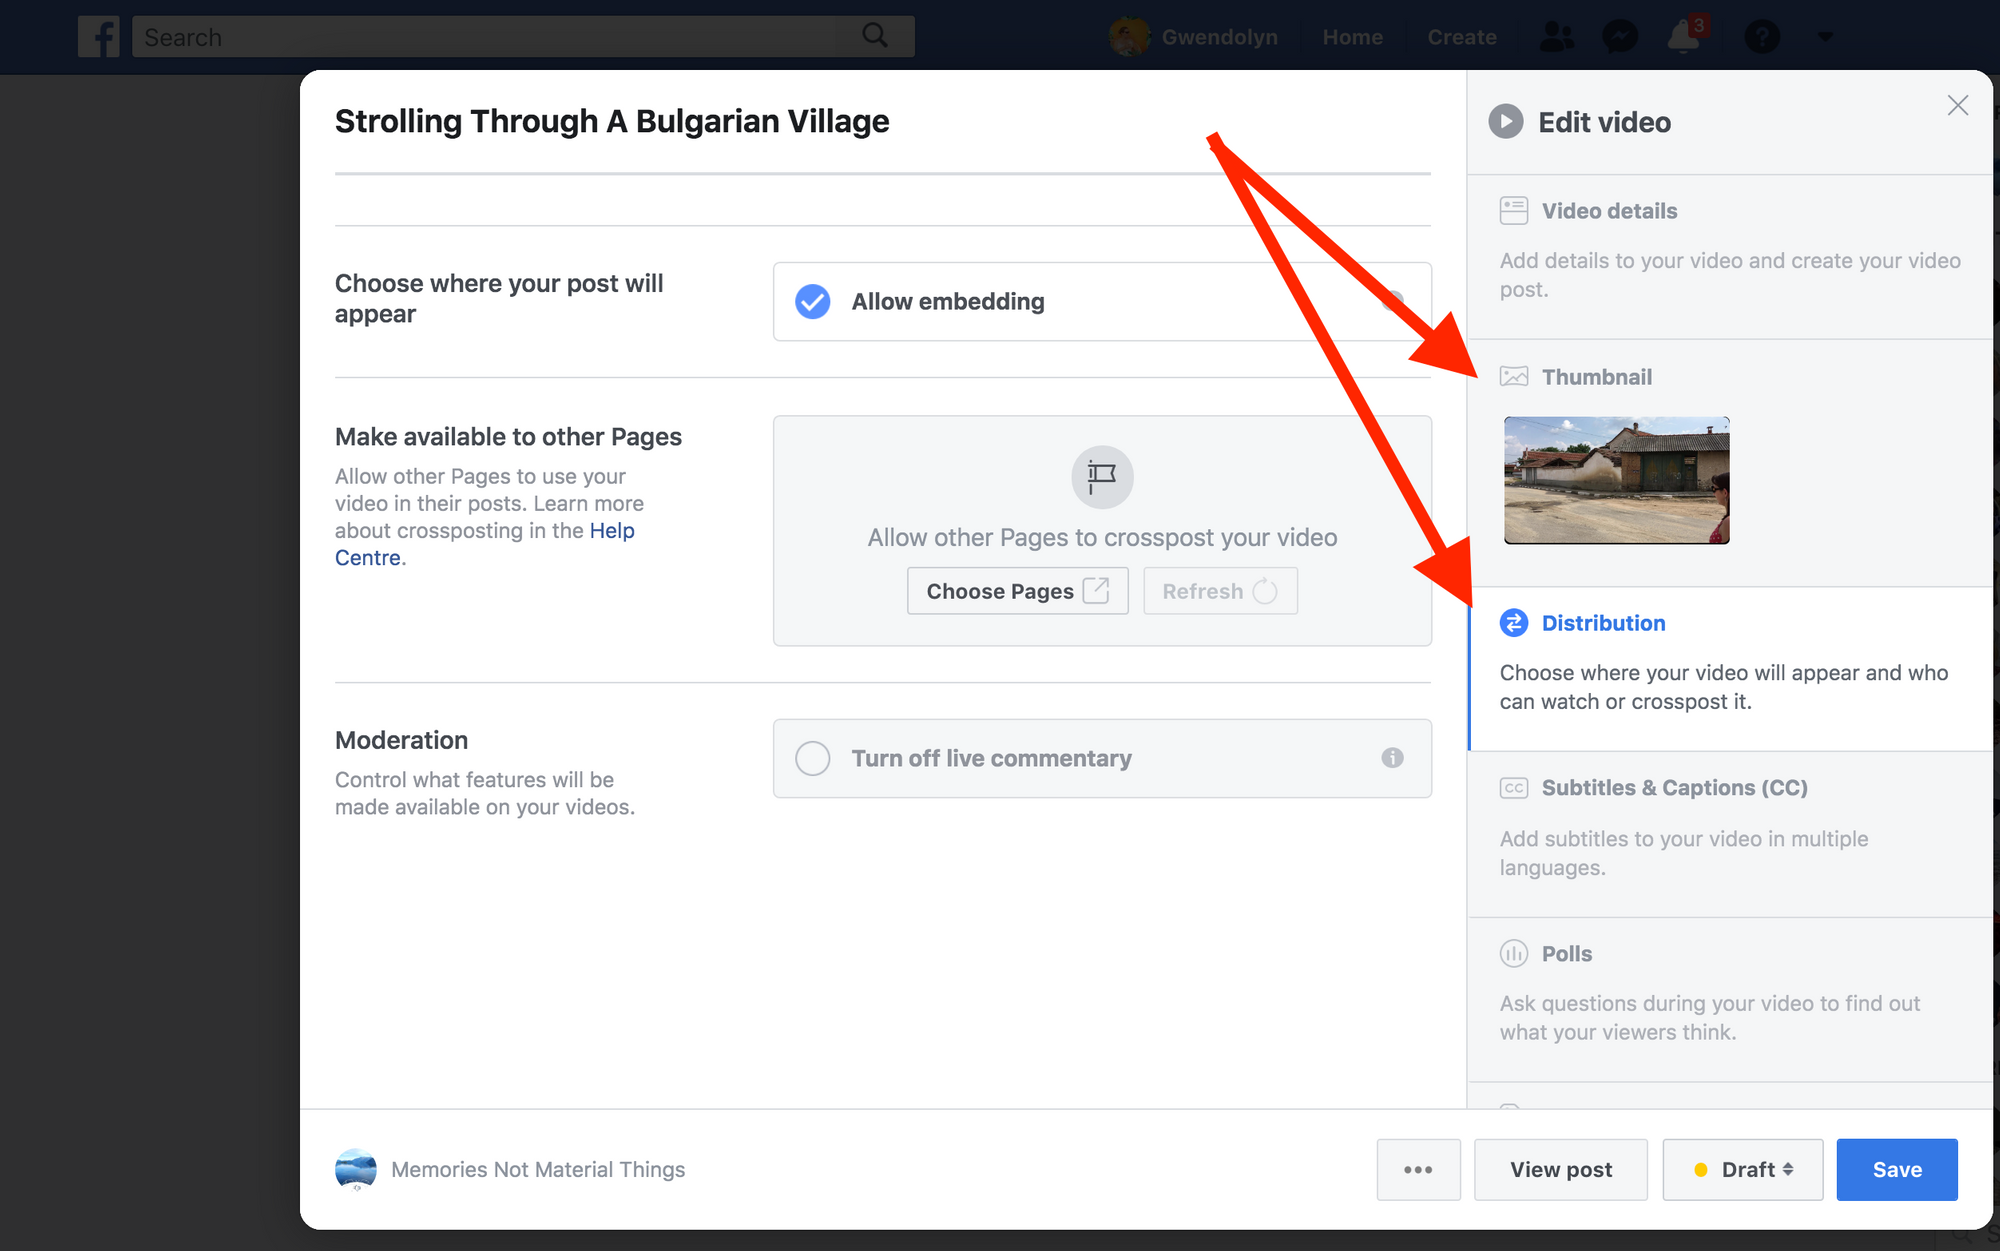The width and height of the screenshot is (2000, 1251).
Task: Switch to the Video details section
Action: point(1609,211)
